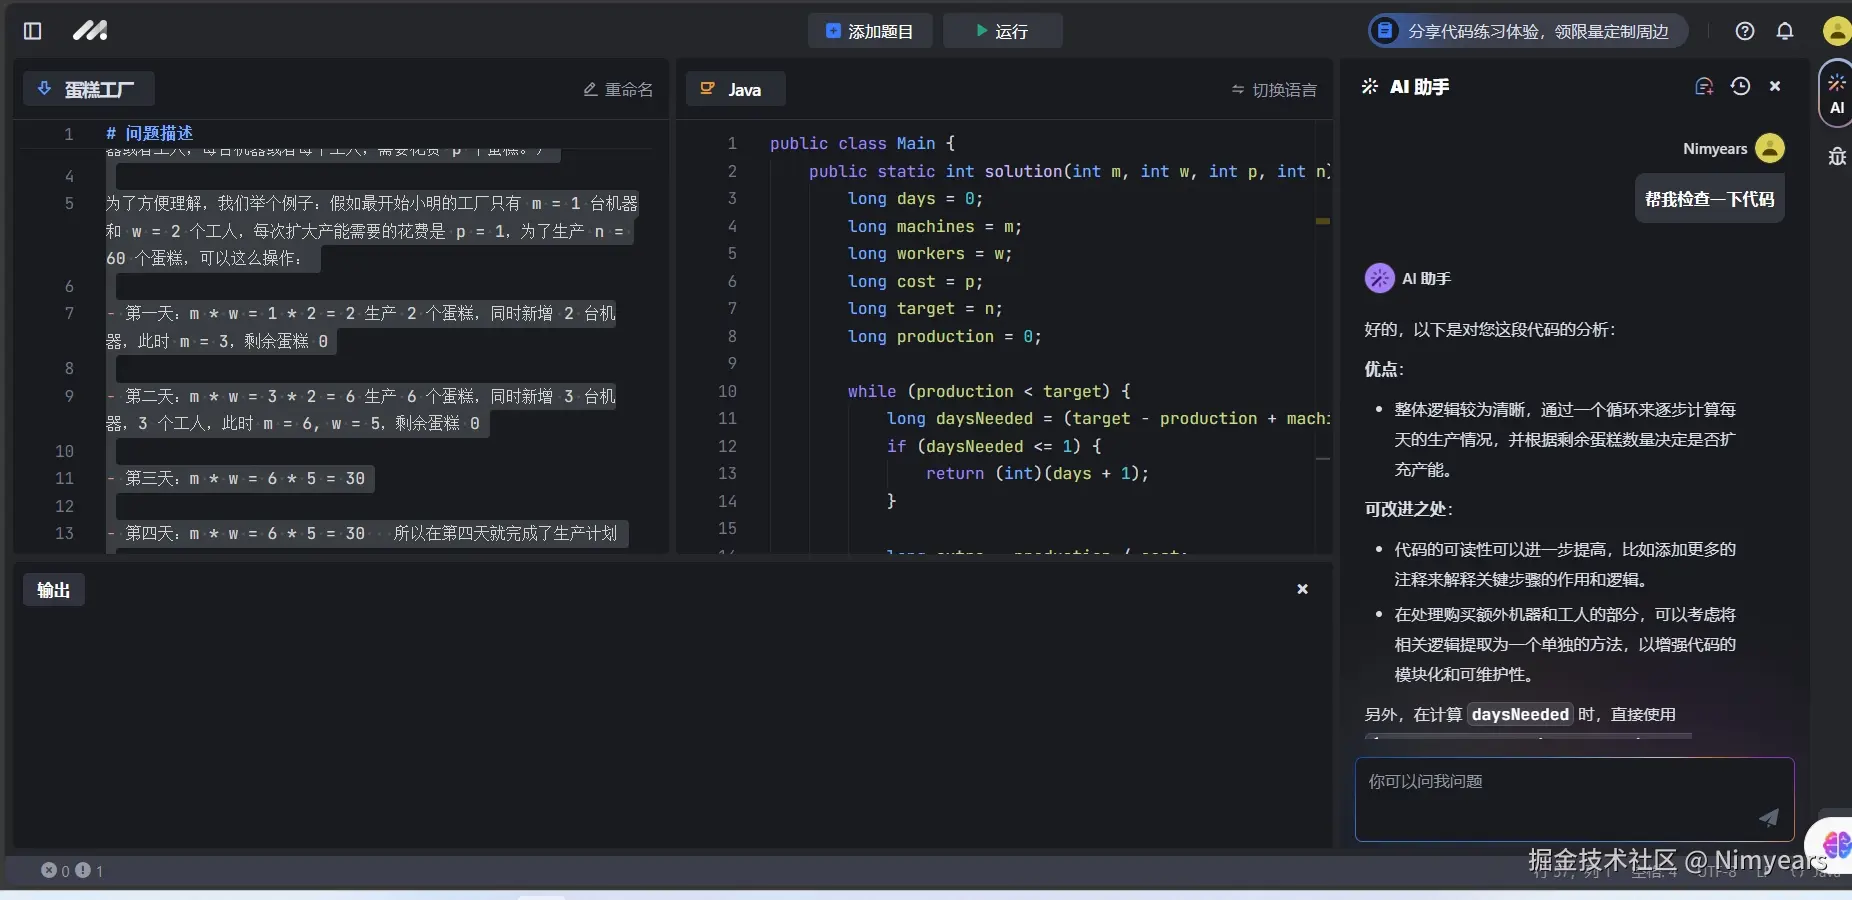Run the code with 运行 button
1852x900 pixels.
click(x=1002, y=31)
